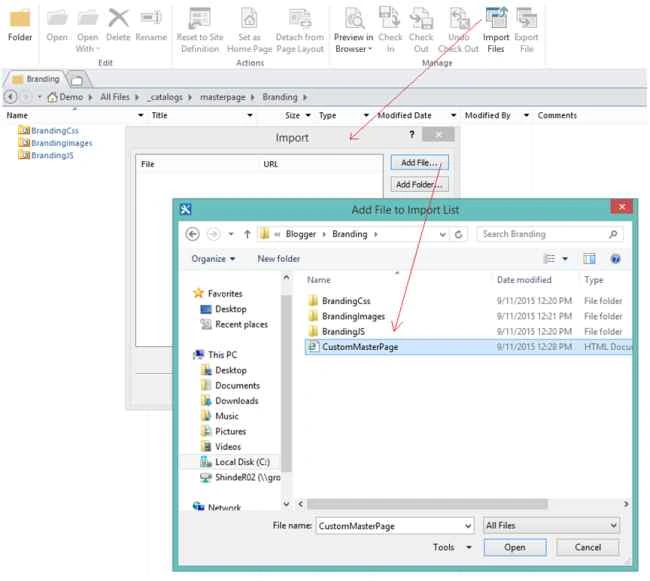Select the CustomMasterPage file

(360, 347)
